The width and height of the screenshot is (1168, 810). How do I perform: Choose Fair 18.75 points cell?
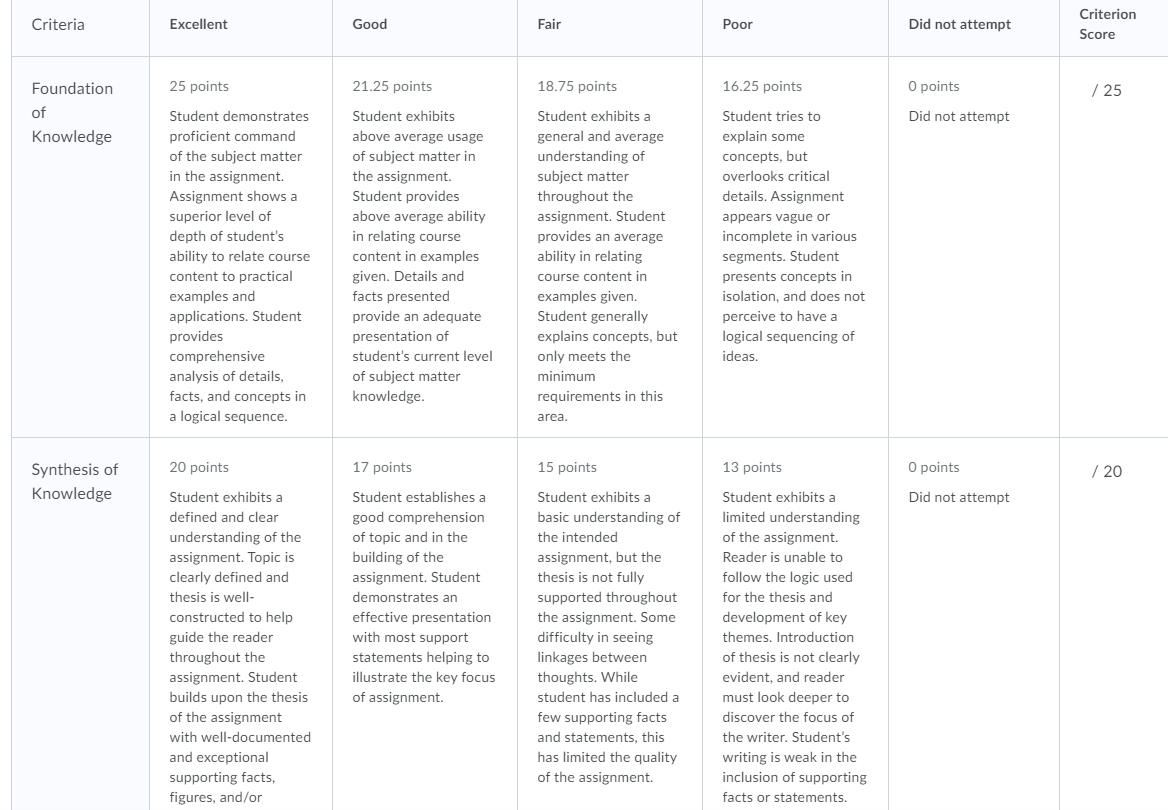609,247
